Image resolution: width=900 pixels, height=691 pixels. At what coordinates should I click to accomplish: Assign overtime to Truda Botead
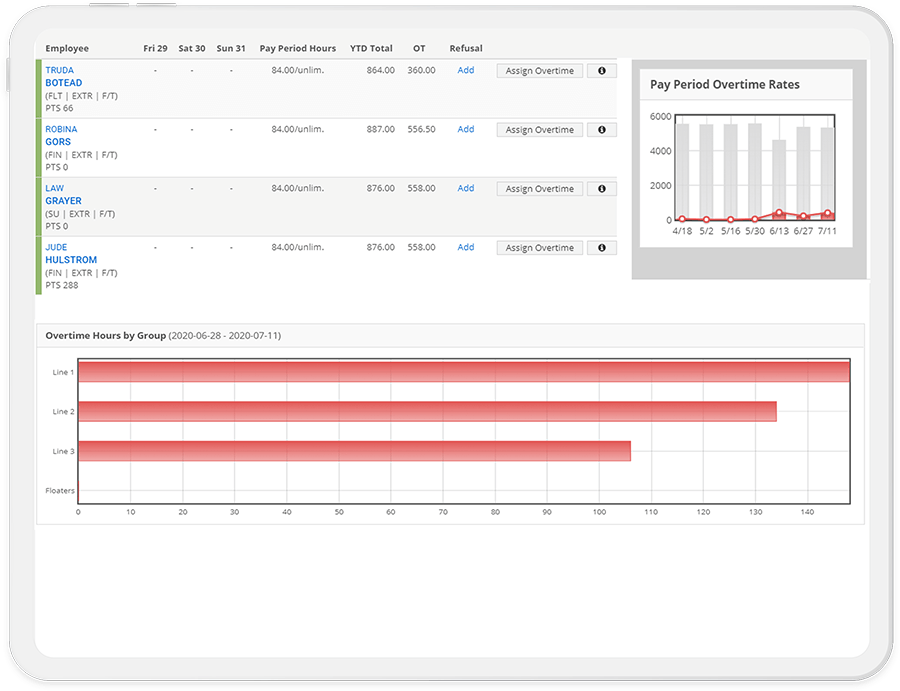coord(540,71)
